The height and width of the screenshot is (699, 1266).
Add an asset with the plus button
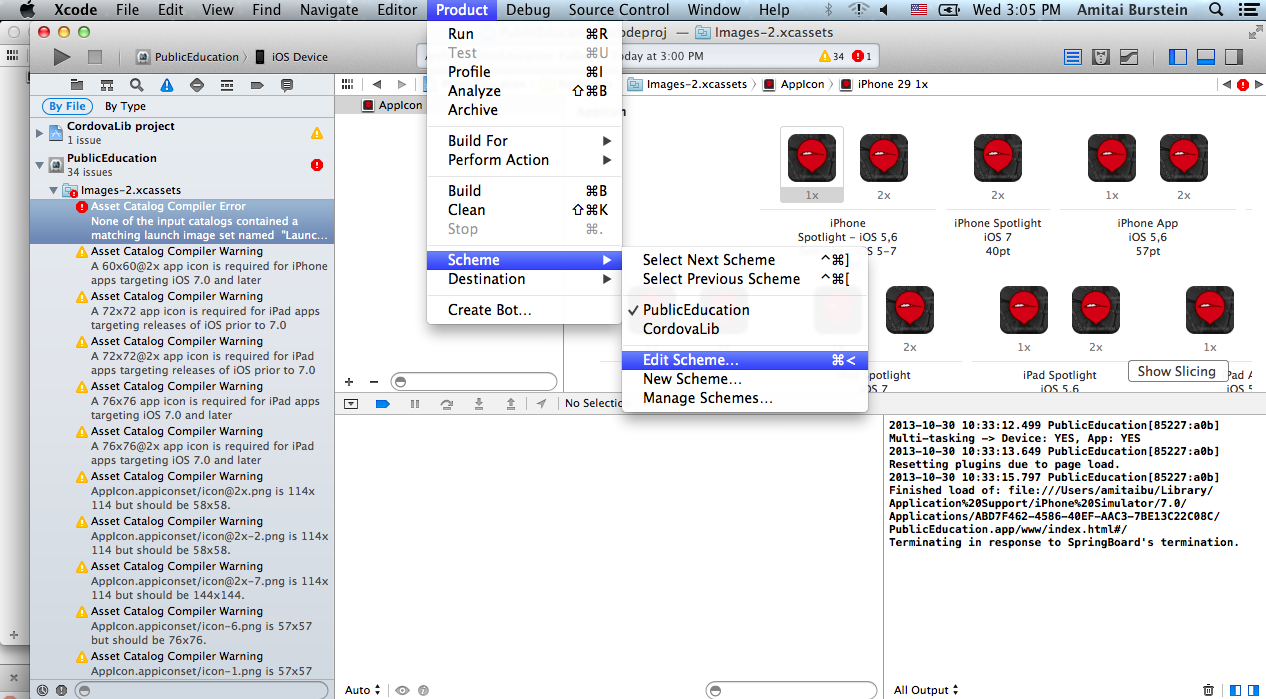[x=349, y=382]
